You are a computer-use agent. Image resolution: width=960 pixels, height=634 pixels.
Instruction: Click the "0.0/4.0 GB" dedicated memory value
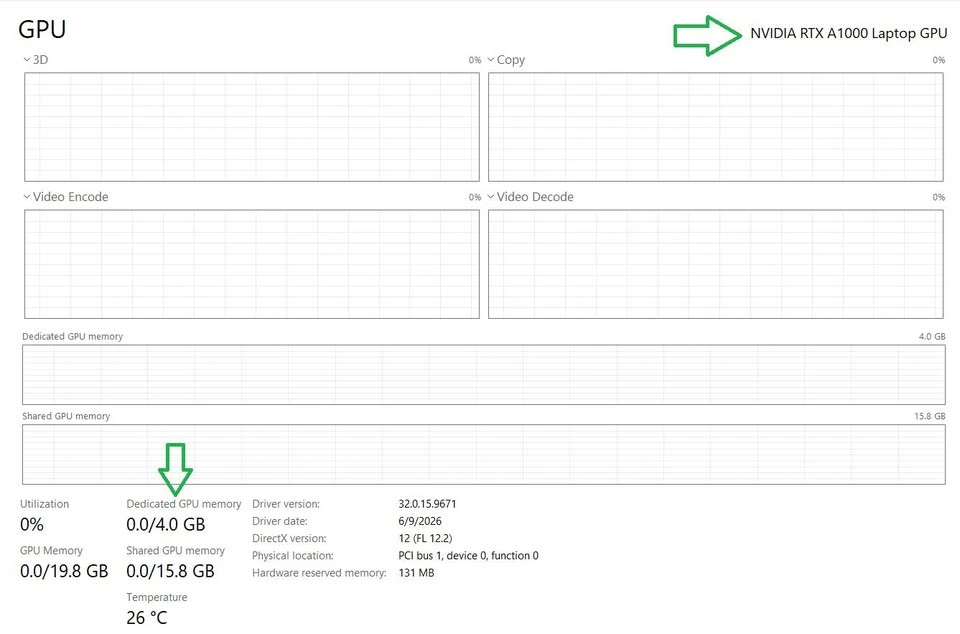(166, 524)
